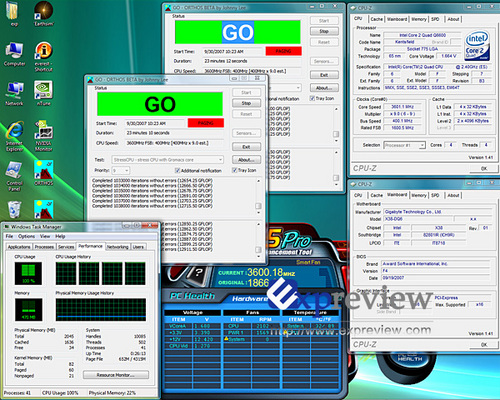Select the Cache tab in CPU-Z processor window
500x400 pixels.
click(x=376, y=19)
